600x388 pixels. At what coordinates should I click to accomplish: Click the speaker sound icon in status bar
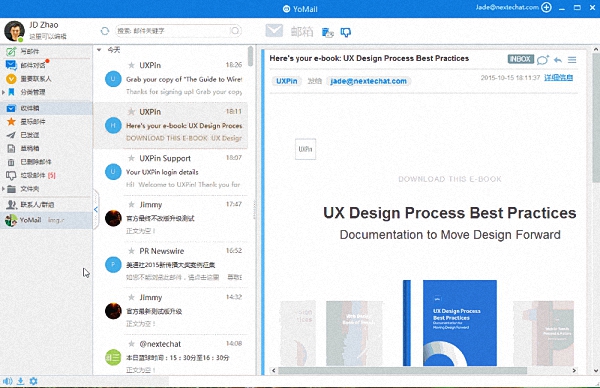(8, 381)
